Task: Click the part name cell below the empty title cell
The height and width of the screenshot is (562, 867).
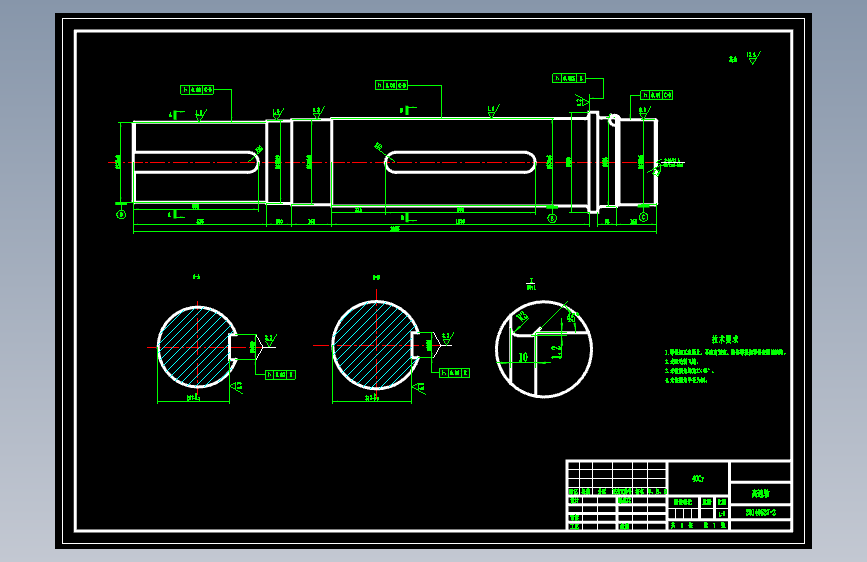Action: (x=760, y=493)
